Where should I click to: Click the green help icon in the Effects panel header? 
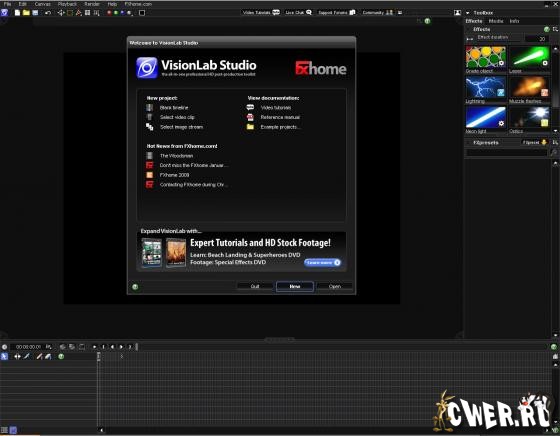[546, 29]
